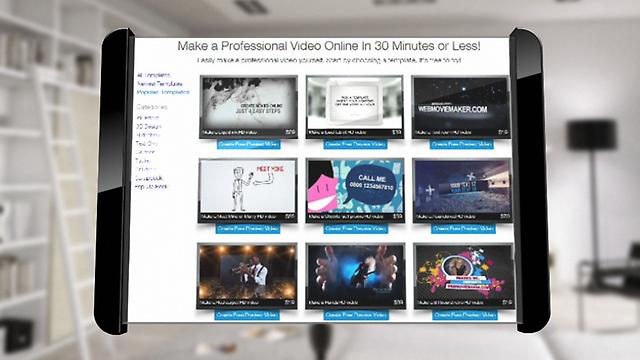Choose the 3D Design category
Viewport: 640px width, 360px height.
(x=149, y=127)
